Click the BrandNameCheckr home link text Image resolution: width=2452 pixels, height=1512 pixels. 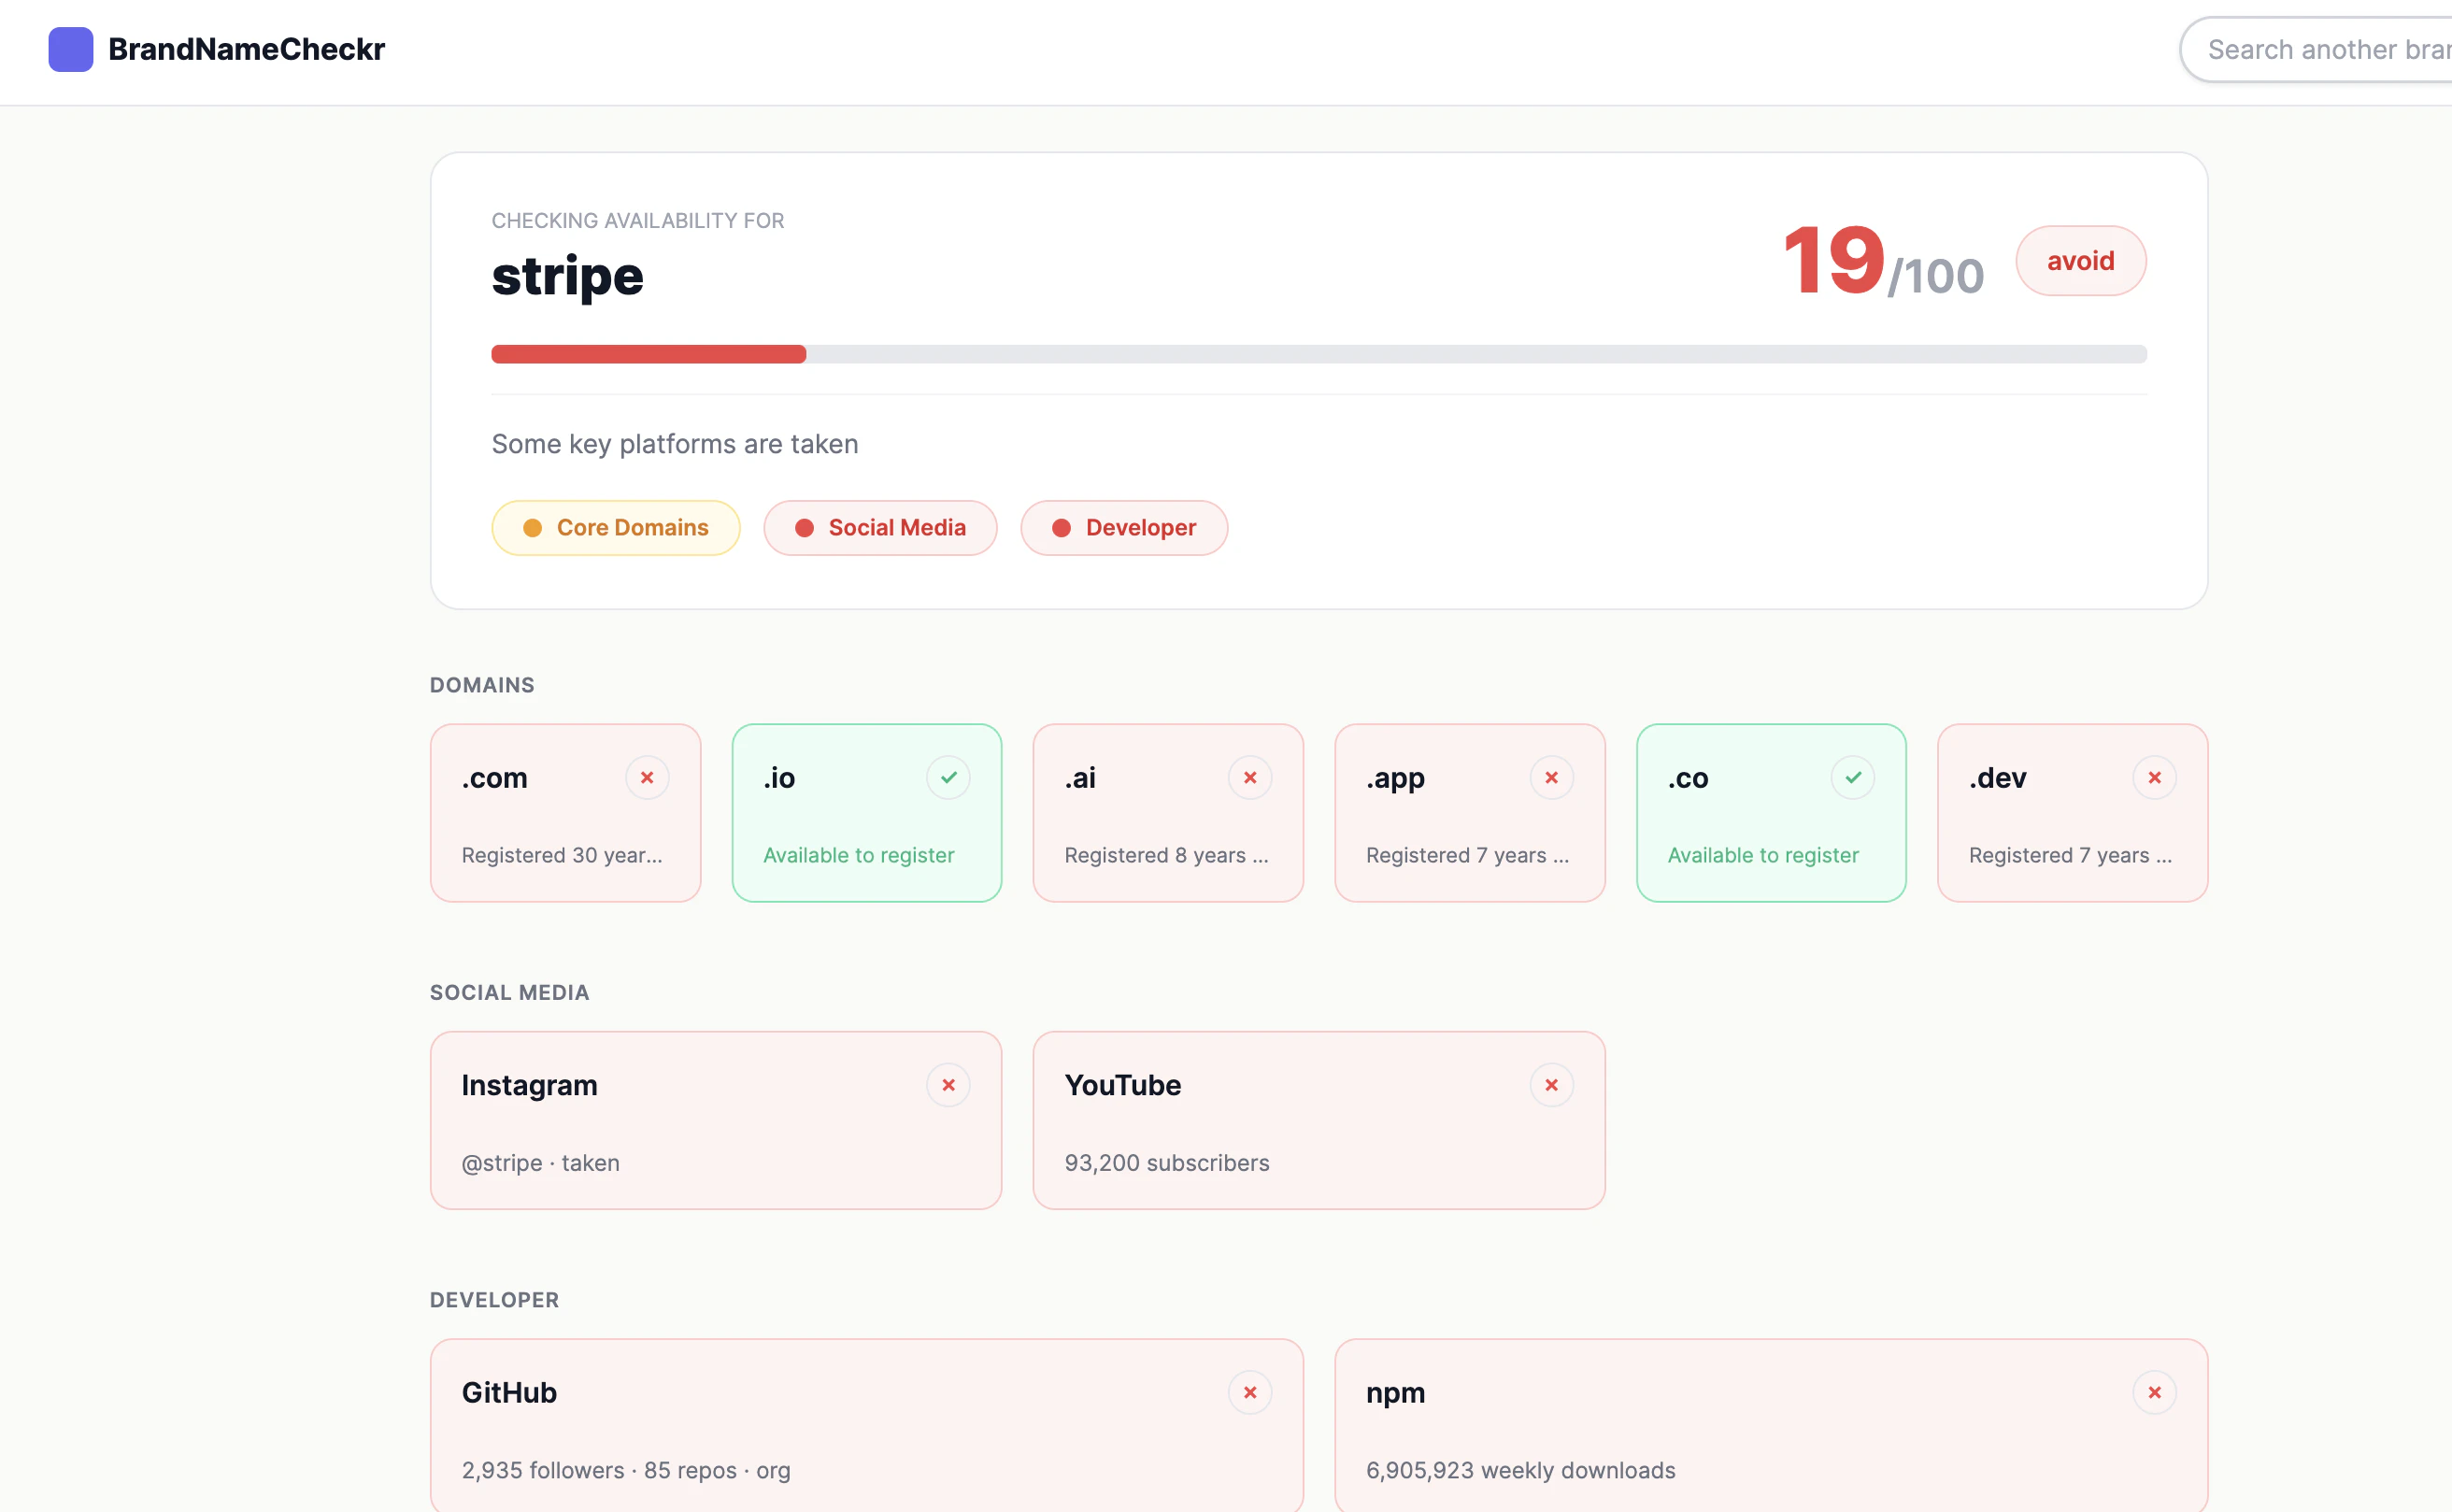246,49
